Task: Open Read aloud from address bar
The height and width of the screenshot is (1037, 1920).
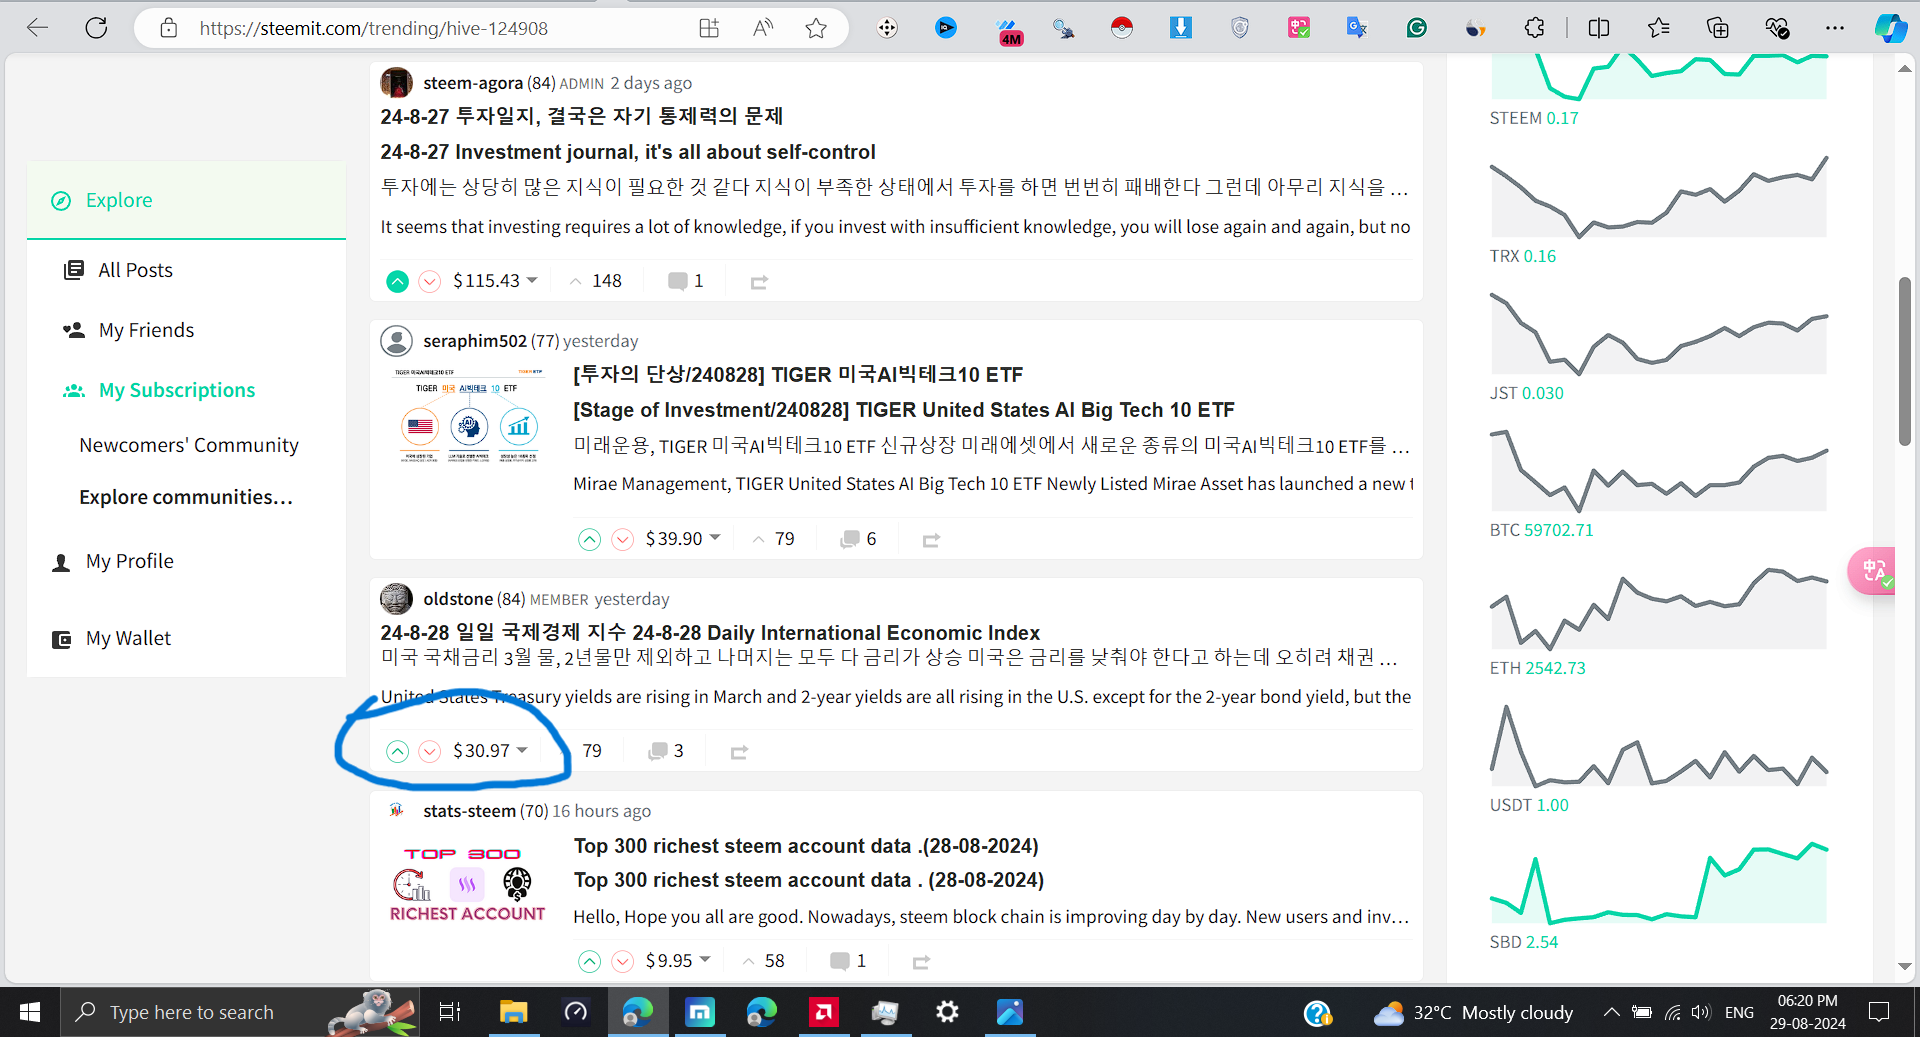Action: pyautogui.click(x=763, y=28)
